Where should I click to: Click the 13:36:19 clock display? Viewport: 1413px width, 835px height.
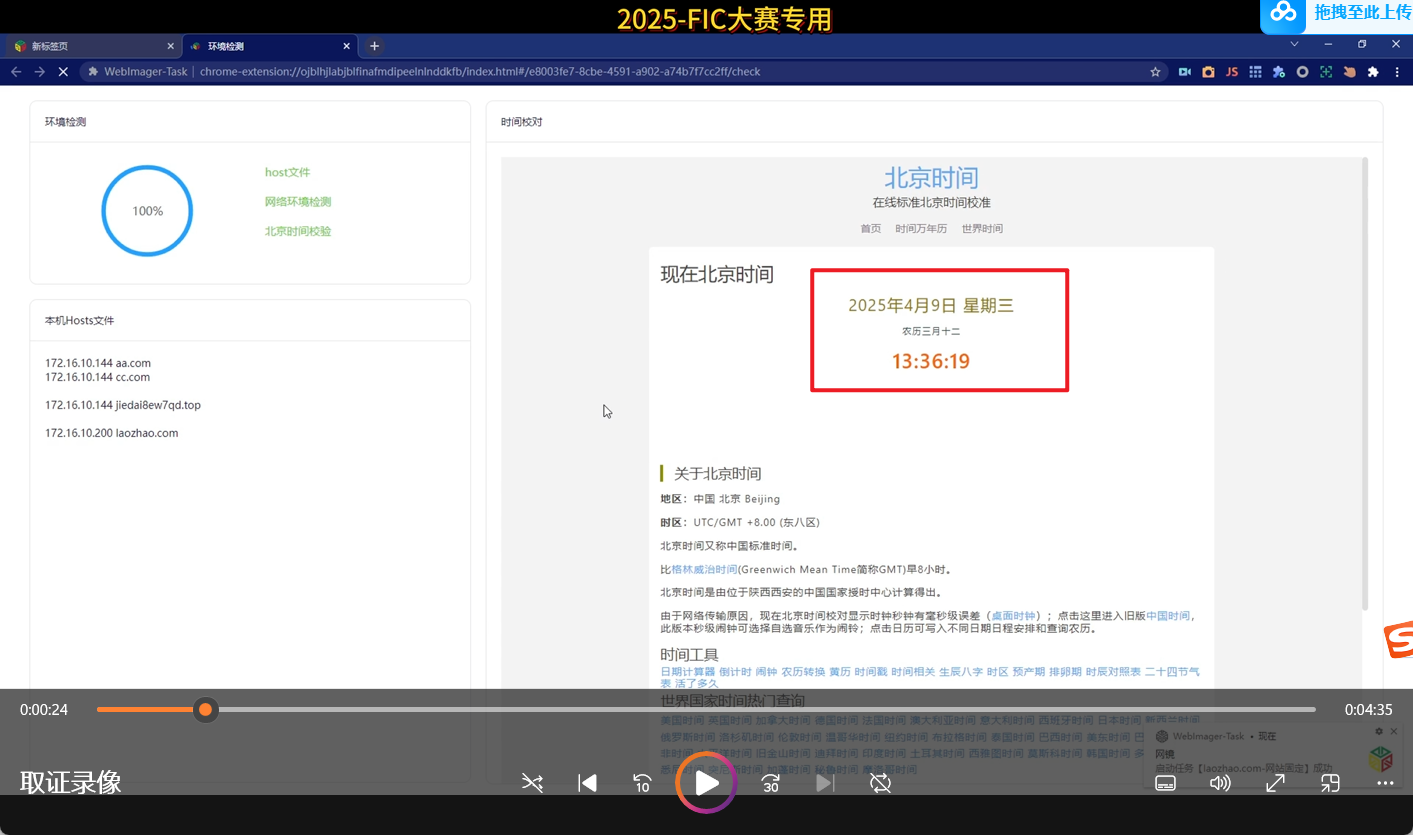click(931, 361)
